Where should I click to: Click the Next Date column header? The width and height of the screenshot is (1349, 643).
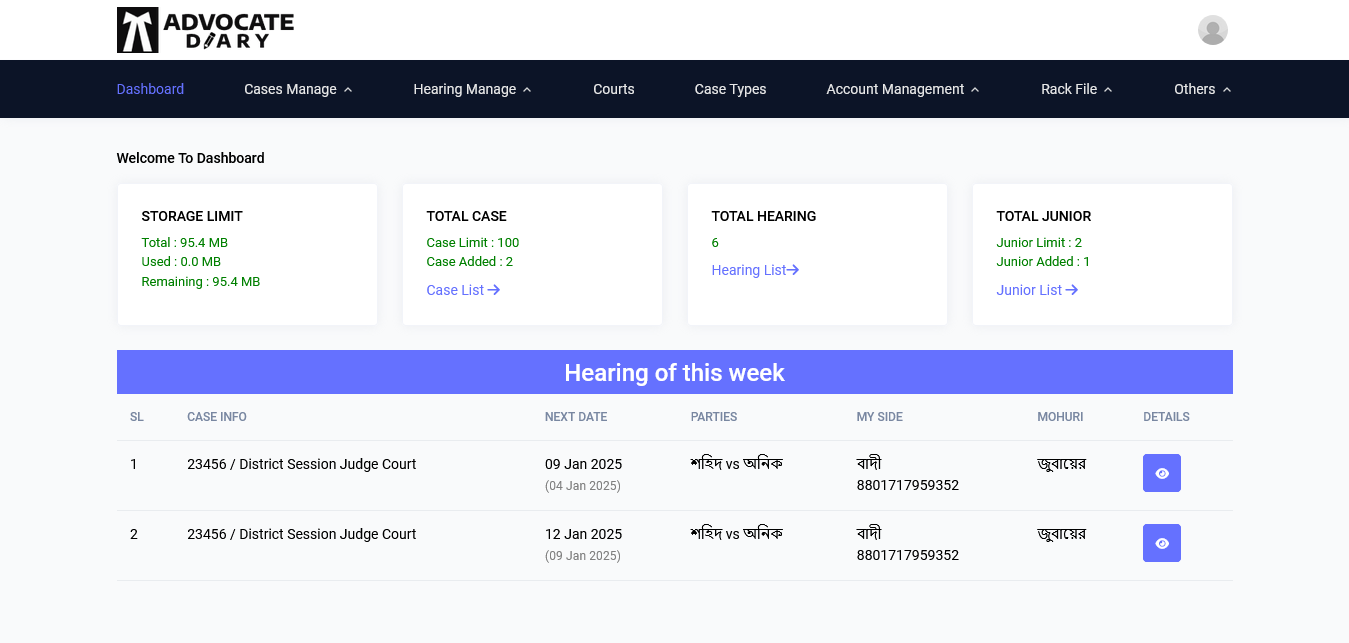[576, 417]
